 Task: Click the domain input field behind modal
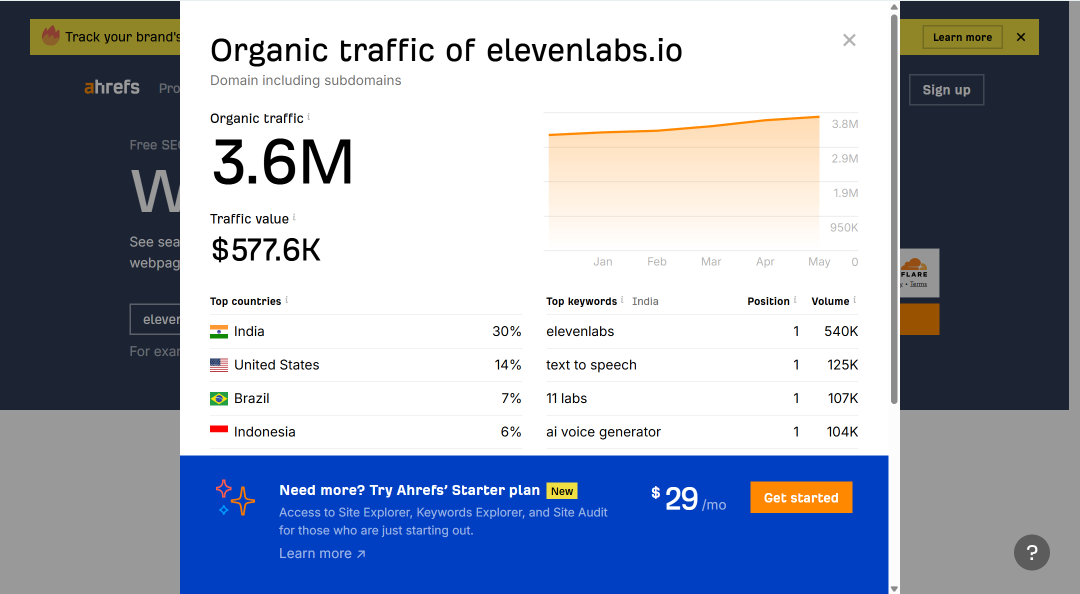(x=155, y=319)
